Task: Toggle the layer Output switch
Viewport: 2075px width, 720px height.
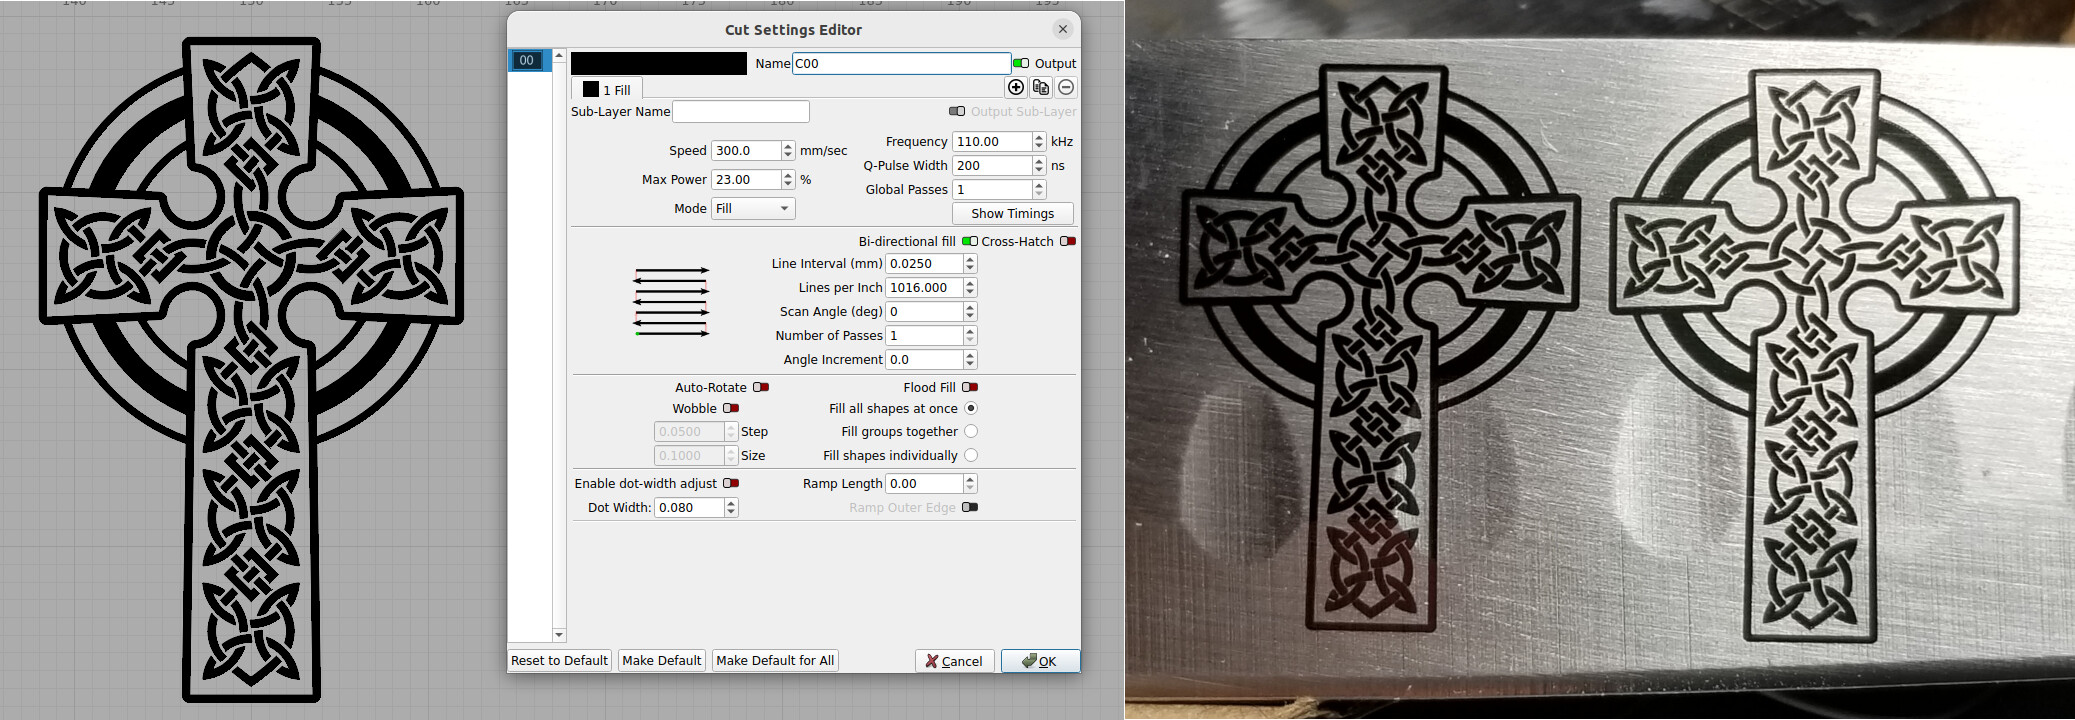Action: click(1021, 63)
